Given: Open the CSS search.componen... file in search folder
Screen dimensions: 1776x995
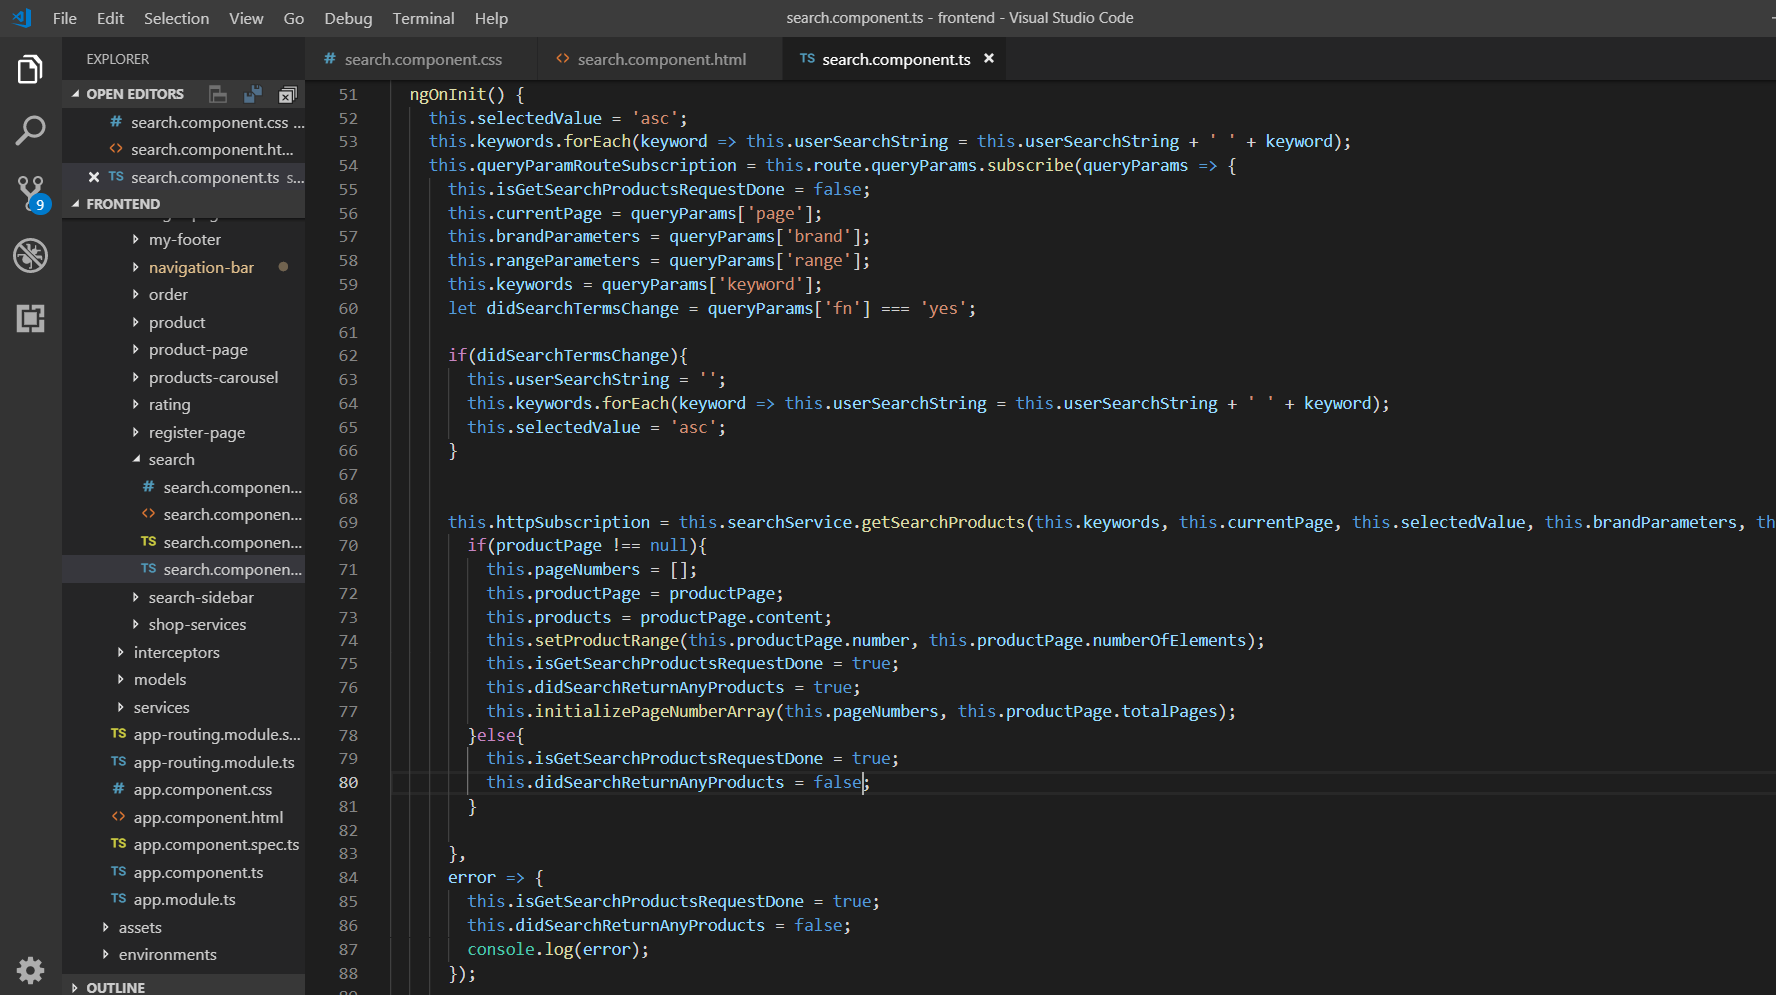Looking at the screenshot, I should [x=184, y=487].
